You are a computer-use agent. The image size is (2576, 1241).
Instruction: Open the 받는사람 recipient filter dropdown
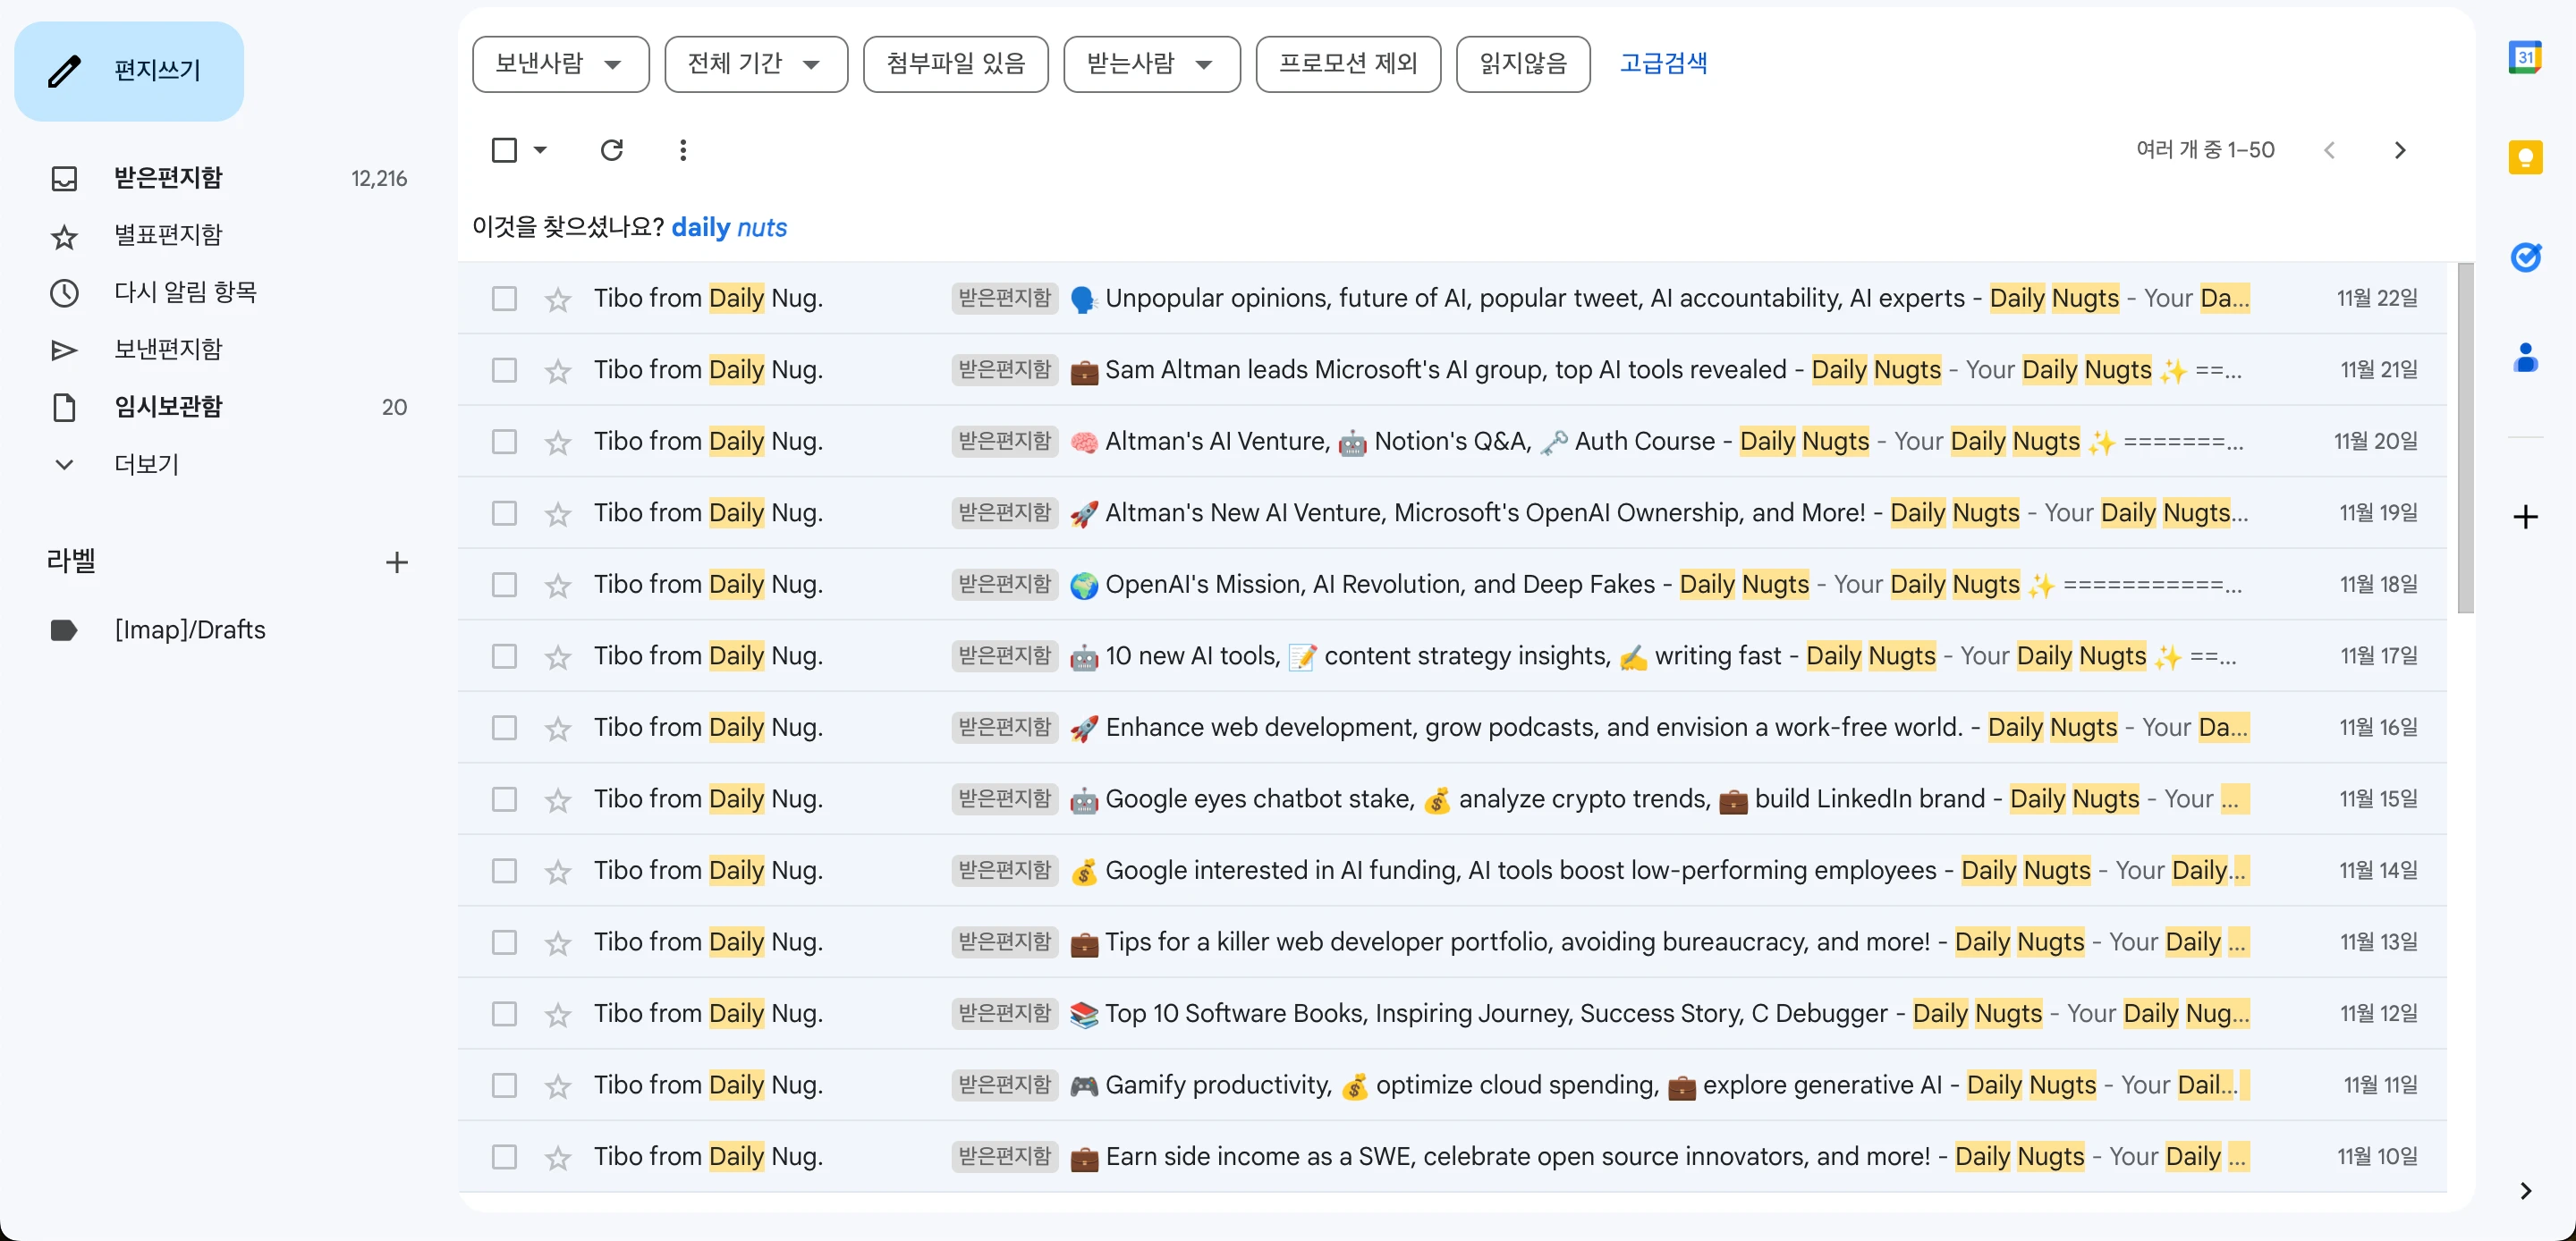[1151, 65]
